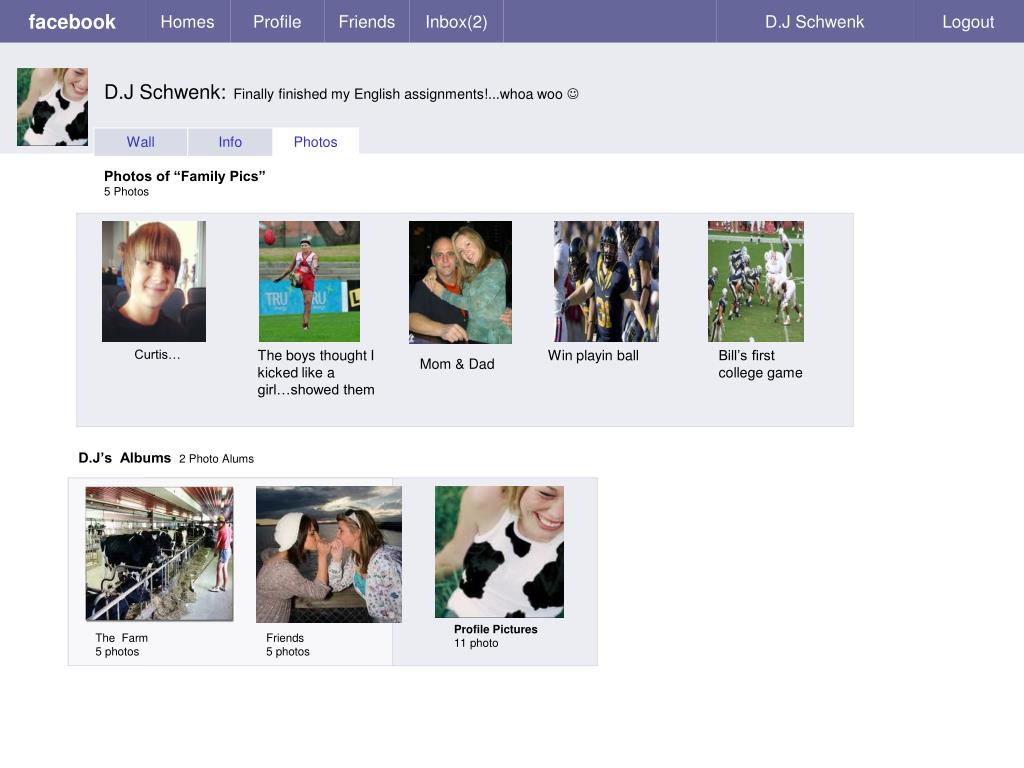Click the 'Mom & Dad' caption

(x=457, y=364)
